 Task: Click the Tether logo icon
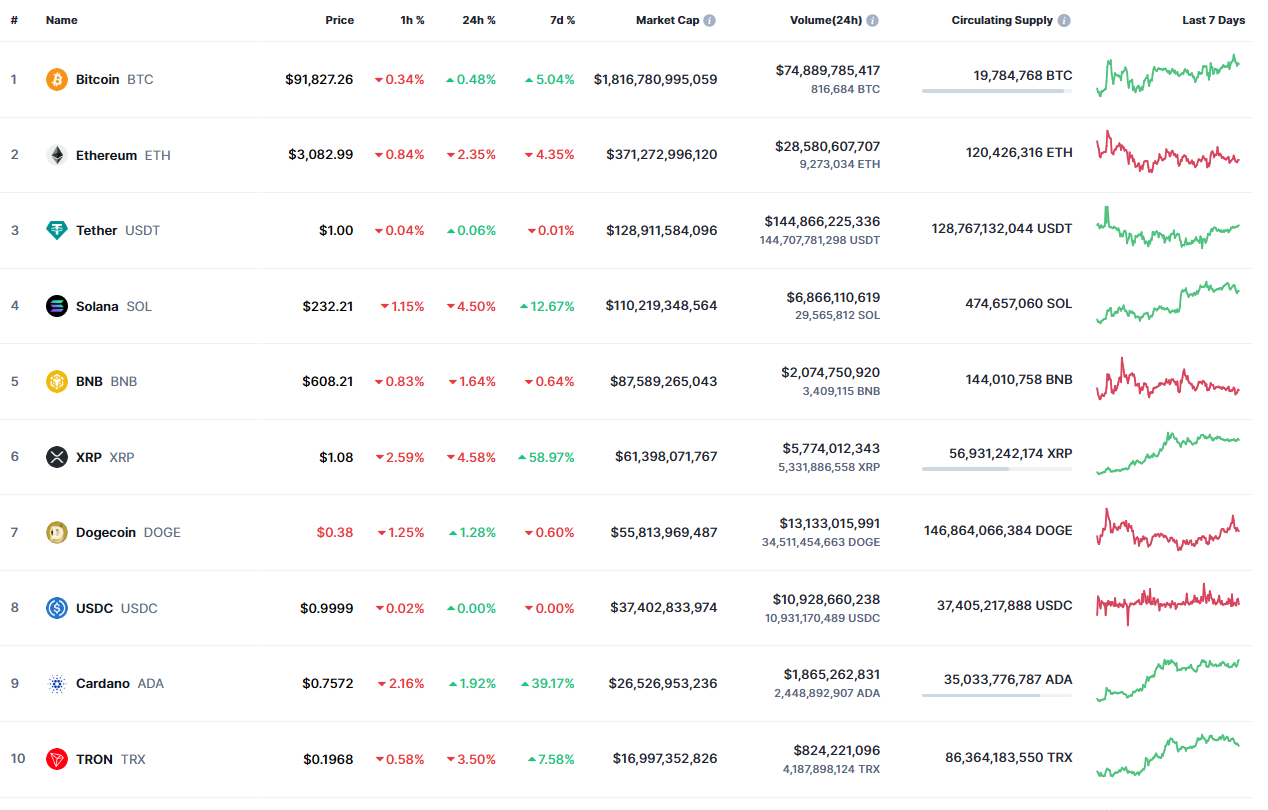pyautogui.click(x=57, y=230)
